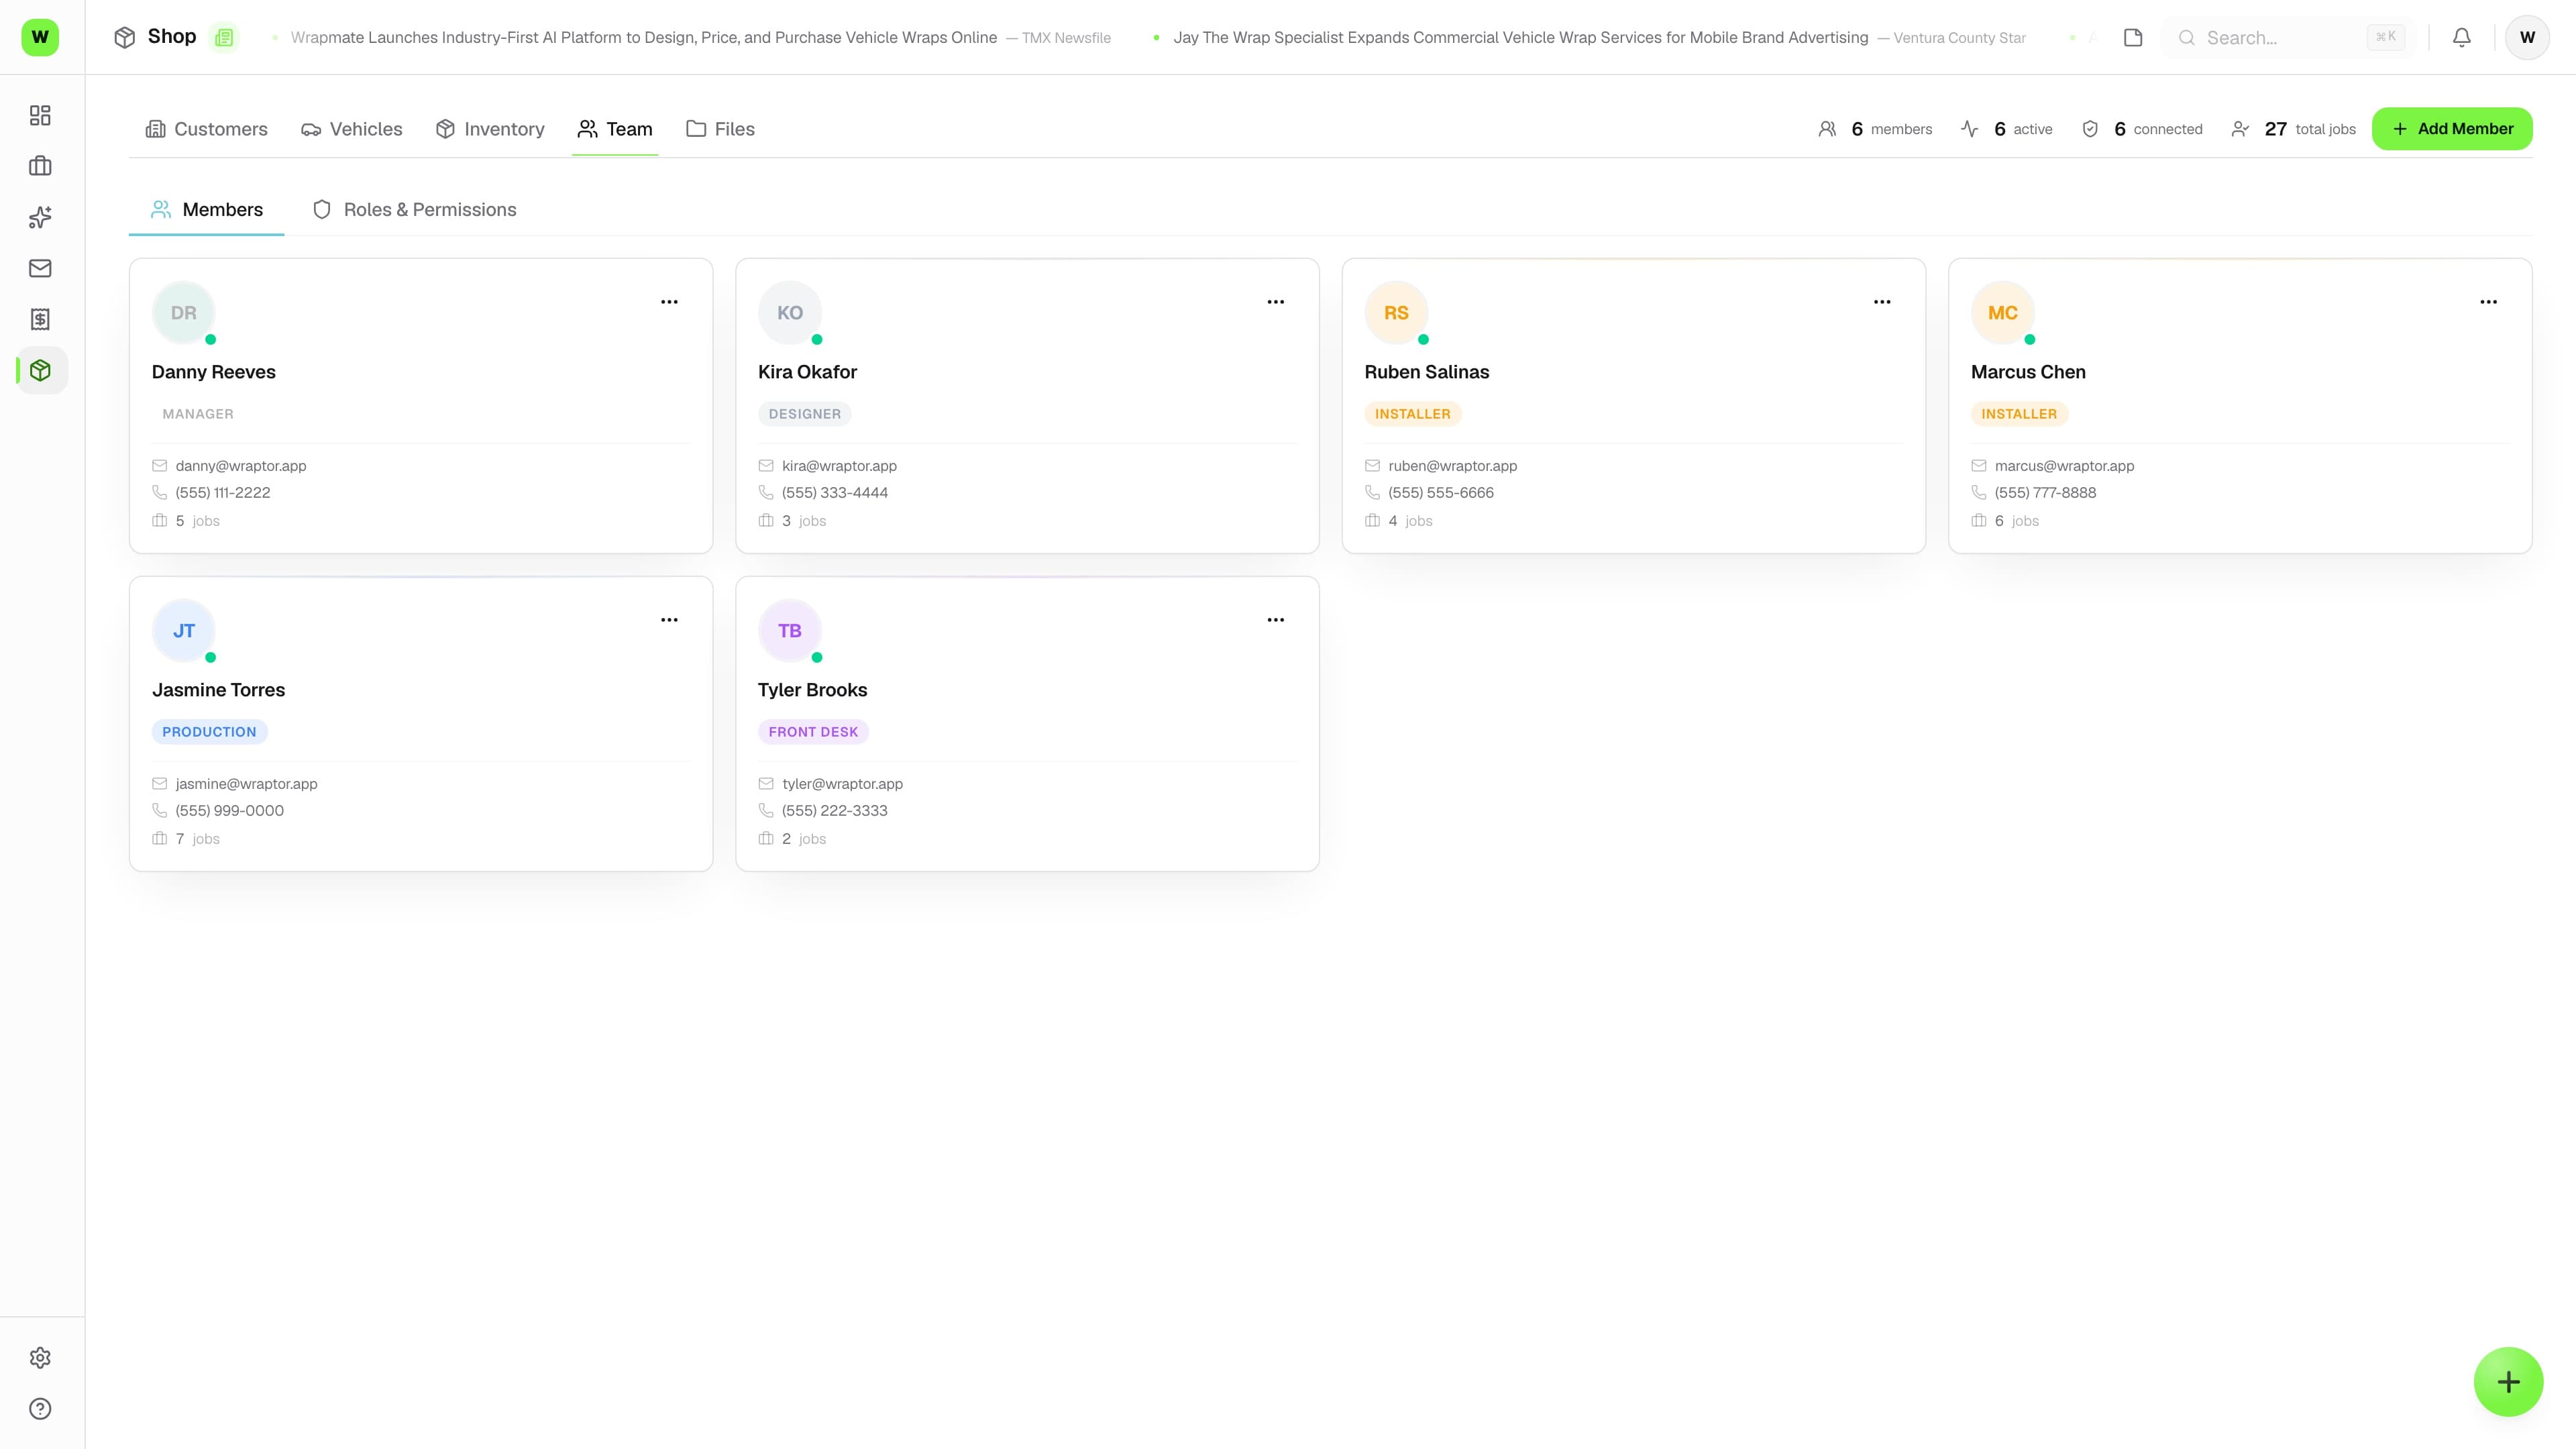Click phone number (555) 999-0000
The height and width of the screenshot is (1449, 2576).
point(230,811)
